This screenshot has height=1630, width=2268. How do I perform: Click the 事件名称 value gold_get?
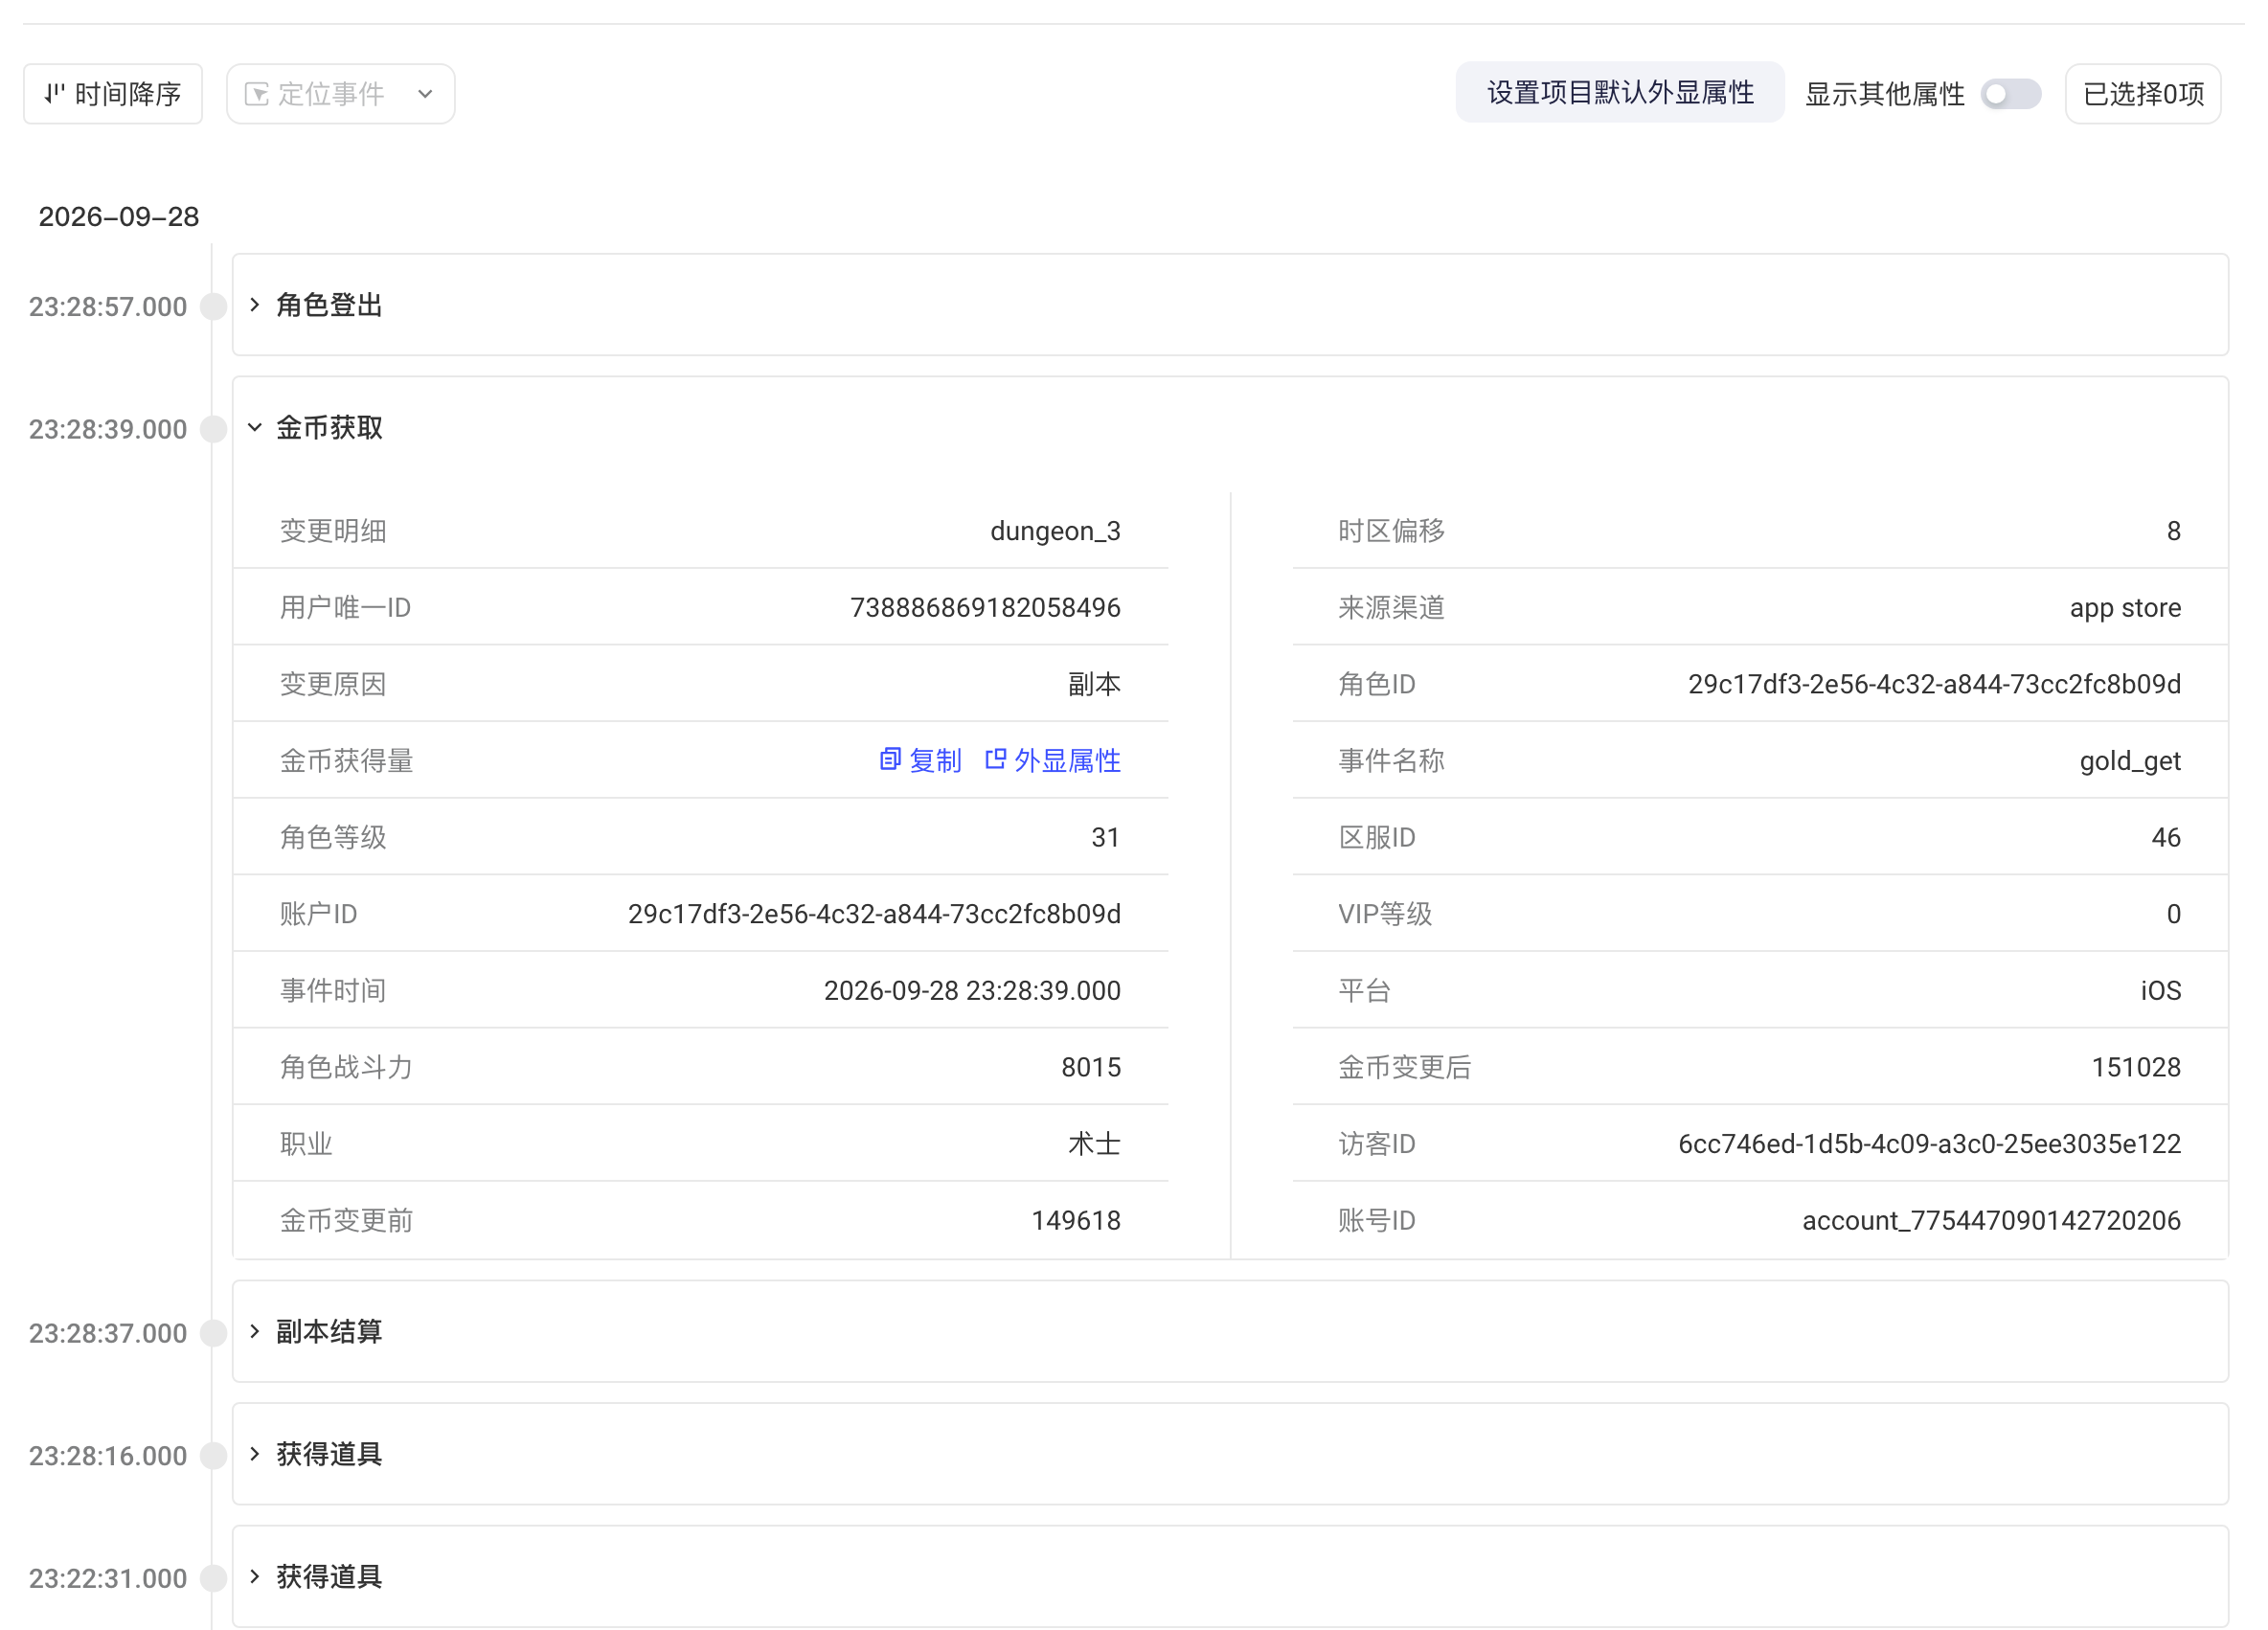2130,761
